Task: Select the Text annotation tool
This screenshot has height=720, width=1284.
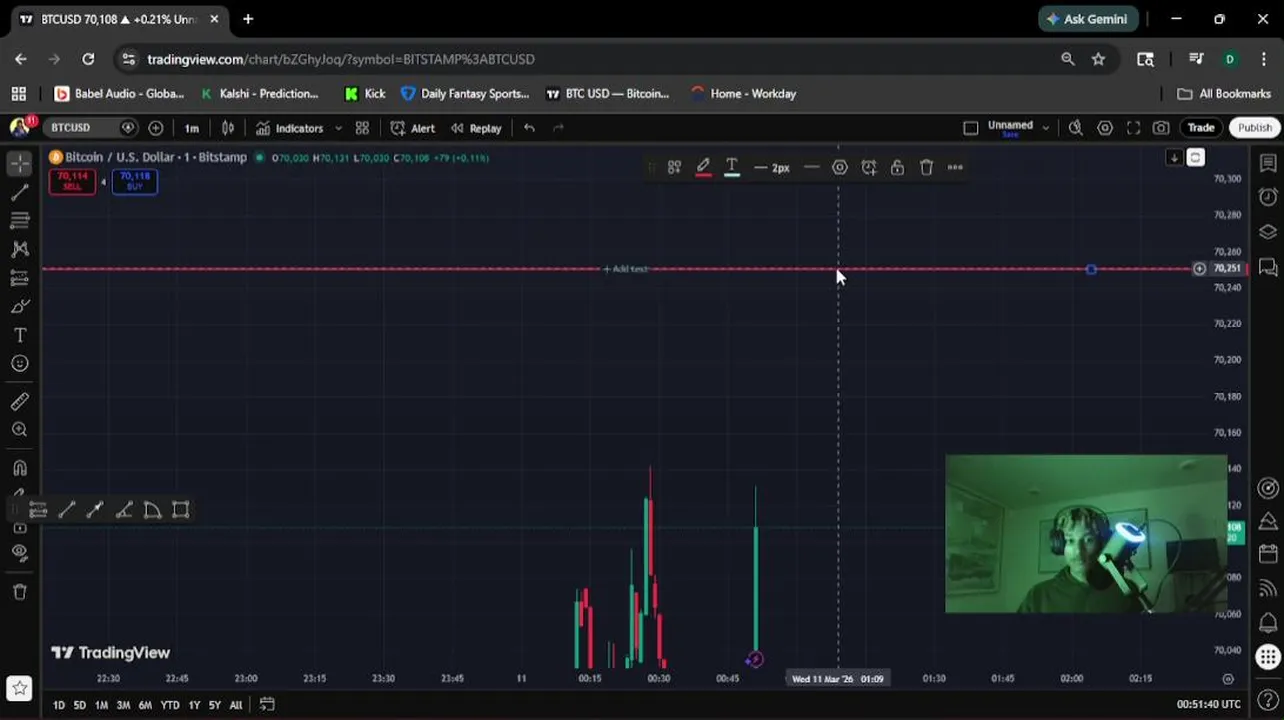Action: [x=20, y=335]
